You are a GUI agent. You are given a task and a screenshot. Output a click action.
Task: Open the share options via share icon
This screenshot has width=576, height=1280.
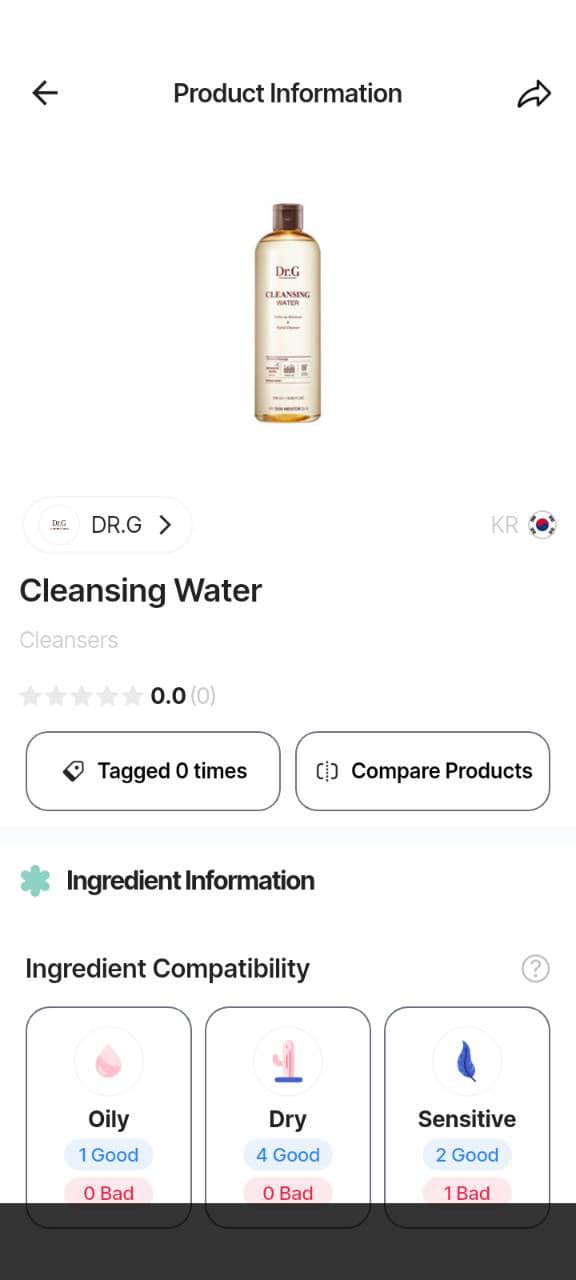536,92
